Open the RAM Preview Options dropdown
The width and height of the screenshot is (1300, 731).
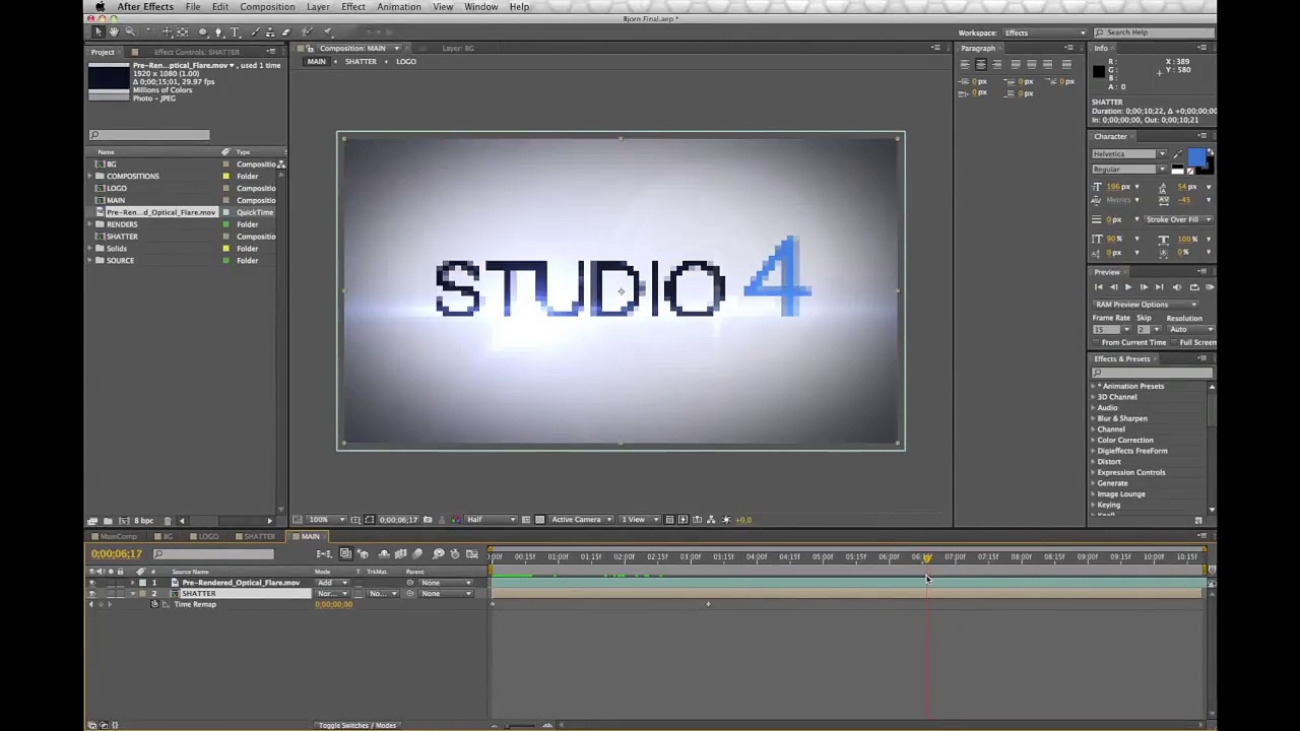pos(1145,304)
